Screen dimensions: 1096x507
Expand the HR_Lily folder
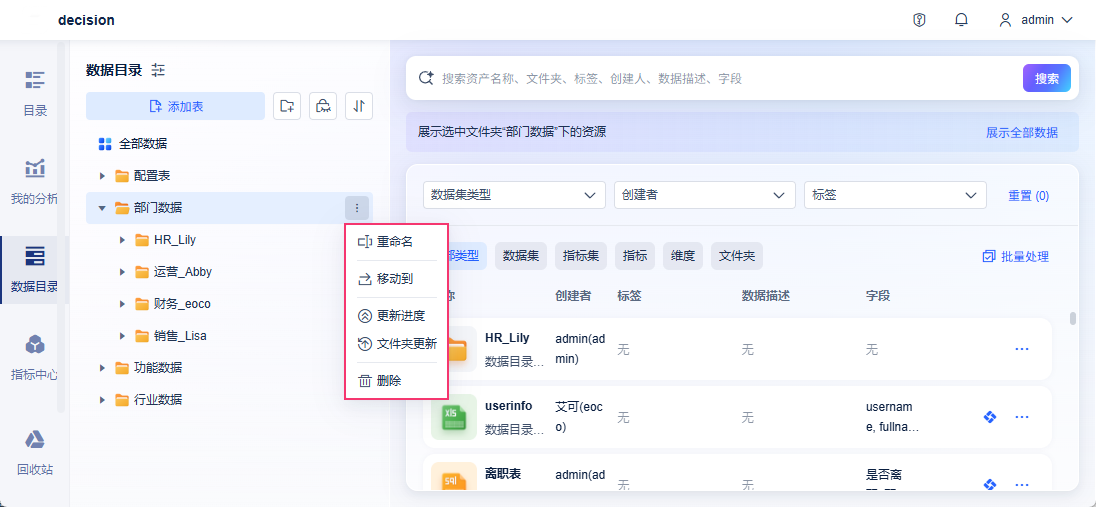click(122, 240)
